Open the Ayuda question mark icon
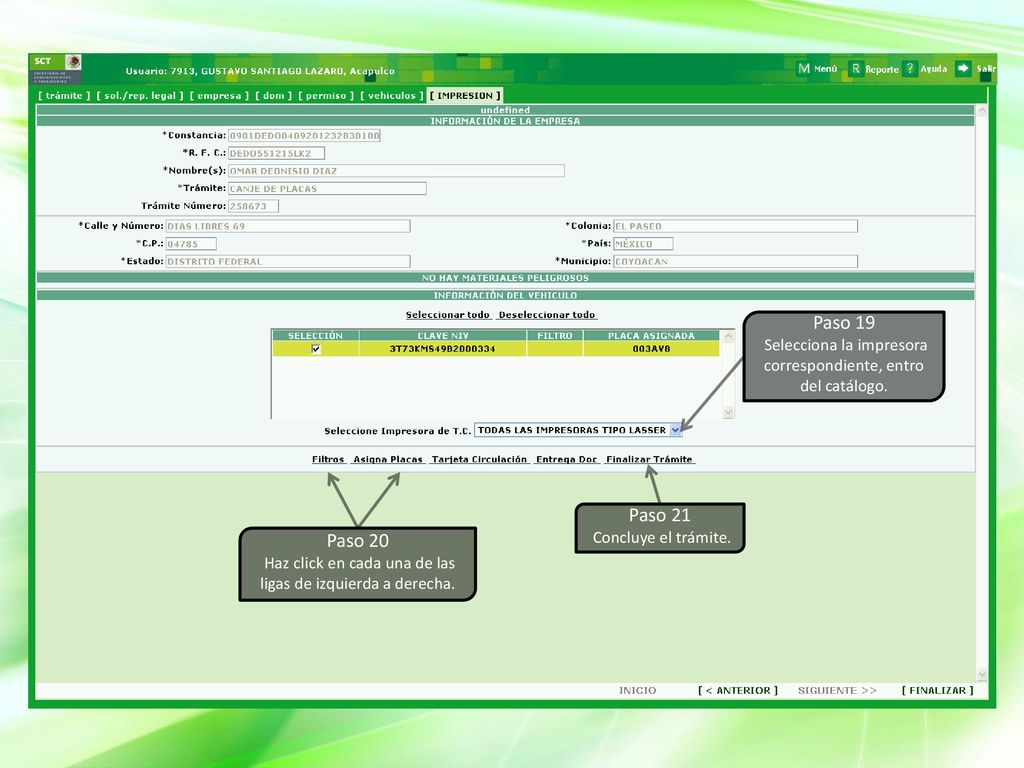Viewport: 1024px width, 768px height. pos(910,69)
